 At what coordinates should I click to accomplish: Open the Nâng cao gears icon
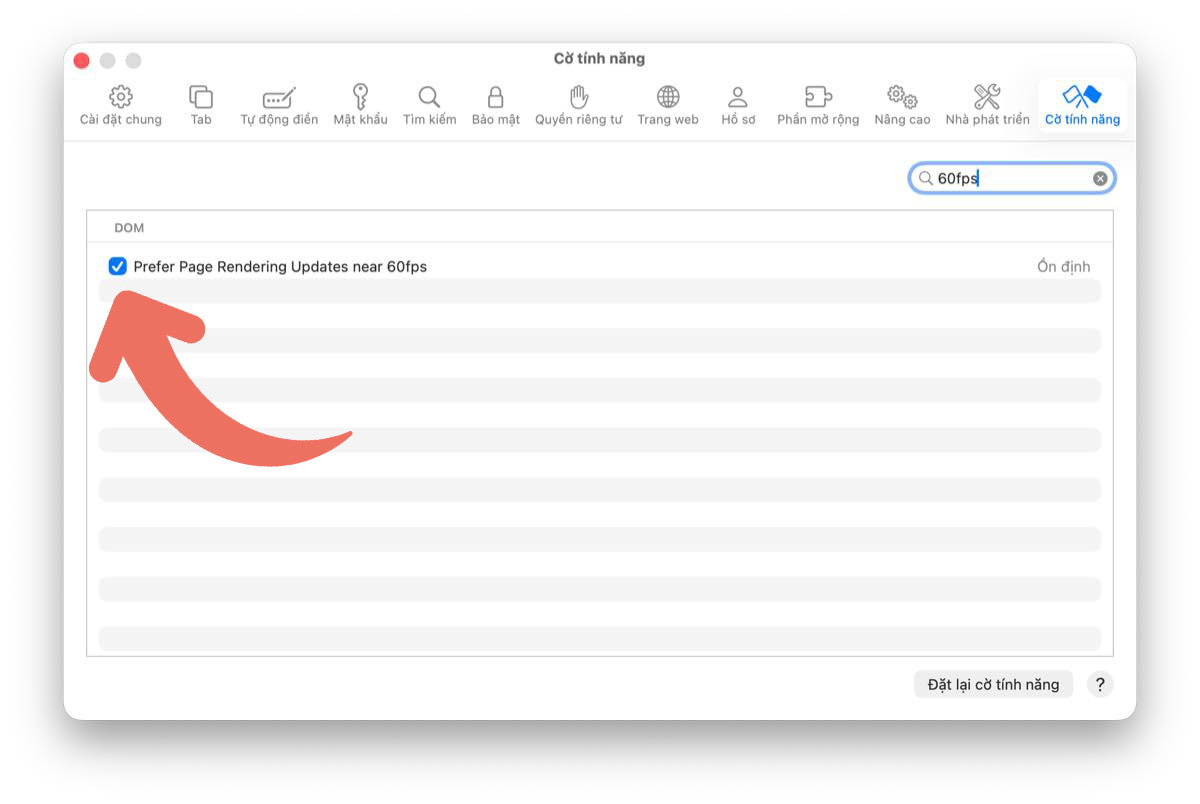coord(902,97)
